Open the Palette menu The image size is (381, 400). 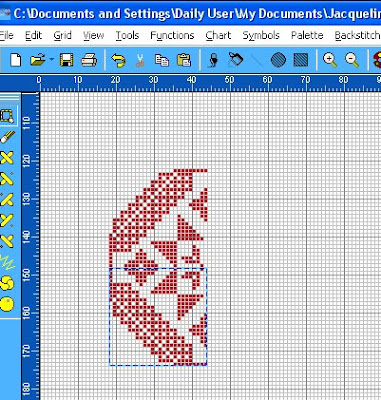307,35
